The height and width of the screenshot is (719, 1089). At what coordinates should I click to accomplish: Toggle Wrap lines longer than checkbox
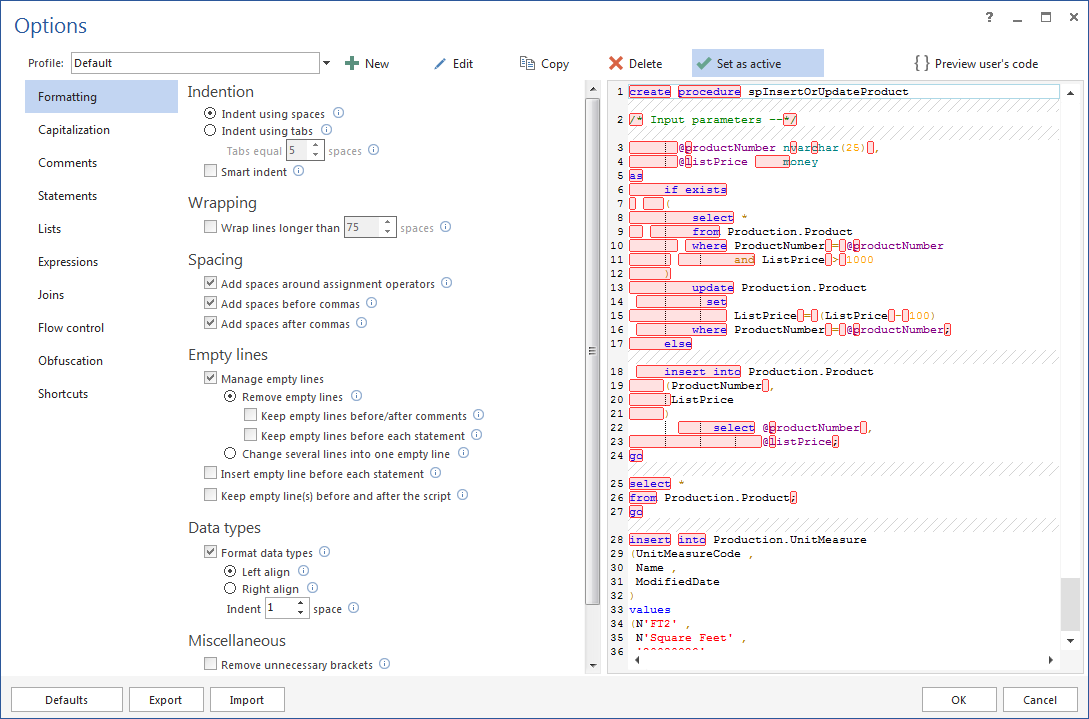coord(210,228)
